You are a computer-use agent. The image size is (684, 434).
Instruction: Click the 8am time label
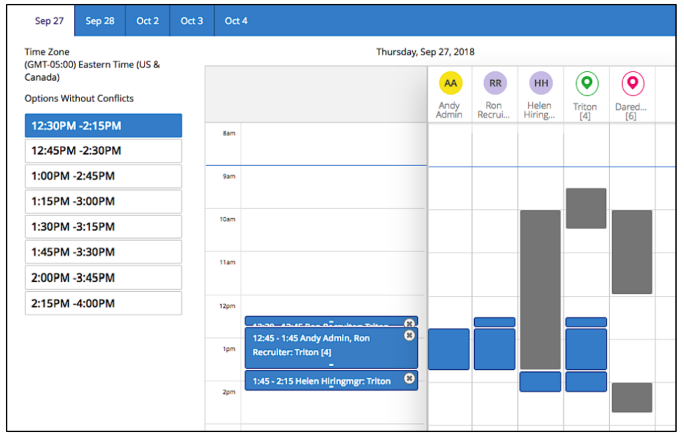click(229, 133)
